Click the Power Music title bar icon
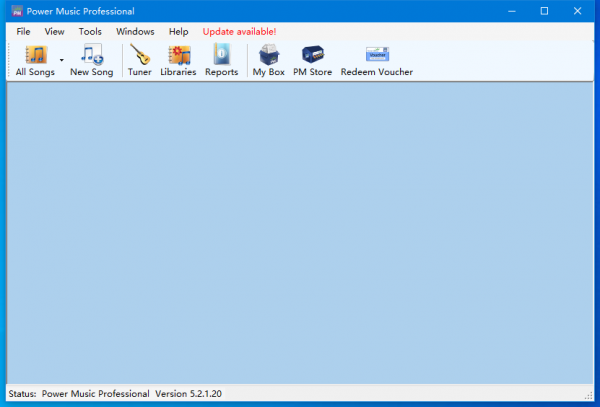600x407 pixels. (17, 10)
